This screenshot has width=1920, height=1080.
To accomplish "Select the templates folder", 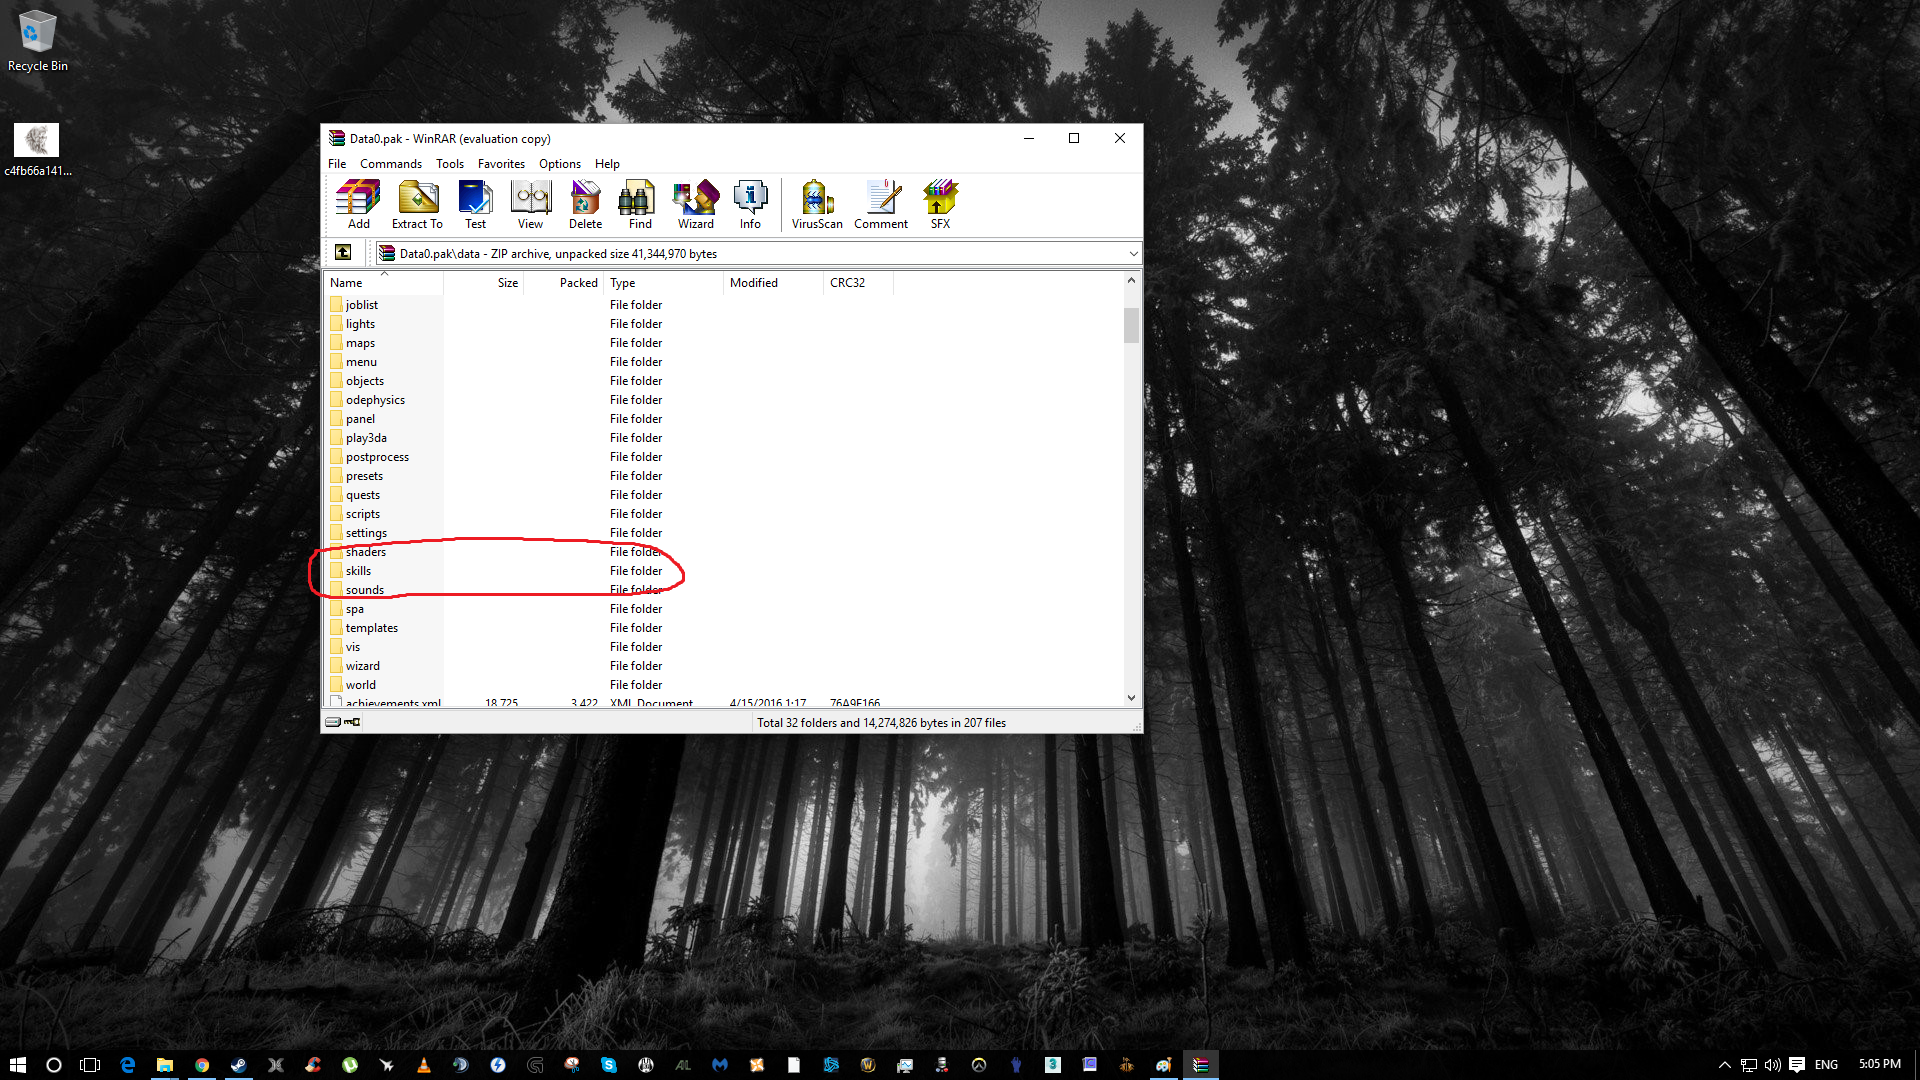I will 371,628.
